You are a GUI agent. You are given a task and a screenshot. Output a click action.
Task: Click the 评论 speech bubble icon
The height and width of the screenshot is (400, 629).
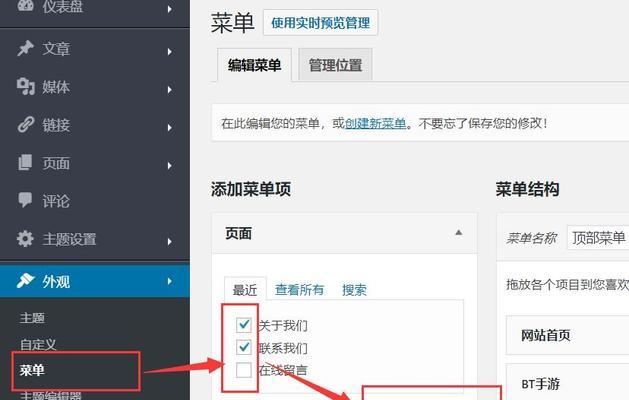pos(25,200)
